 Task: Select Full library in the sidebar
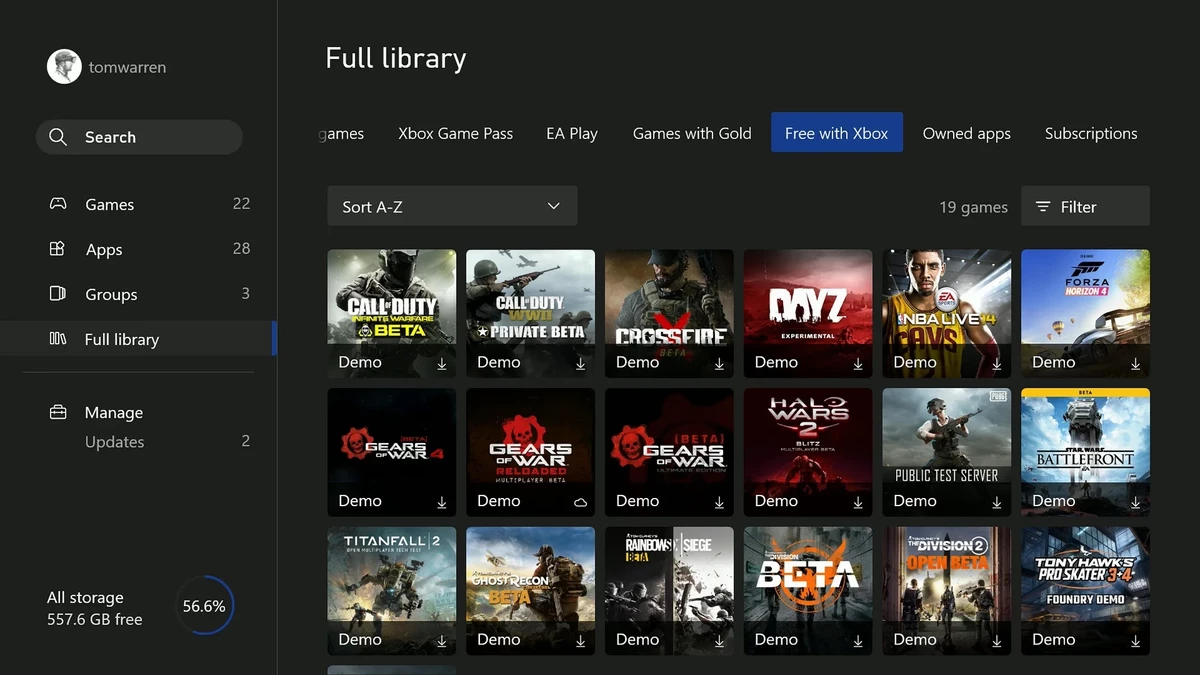122,339
